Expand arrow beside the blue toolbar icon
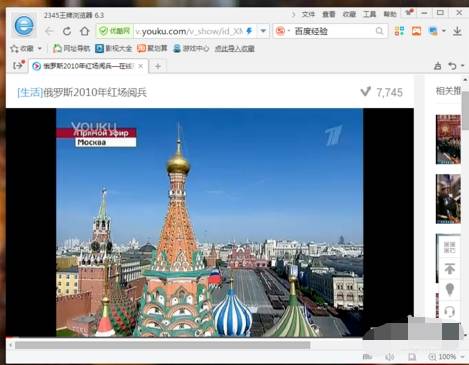 (444, 31)
